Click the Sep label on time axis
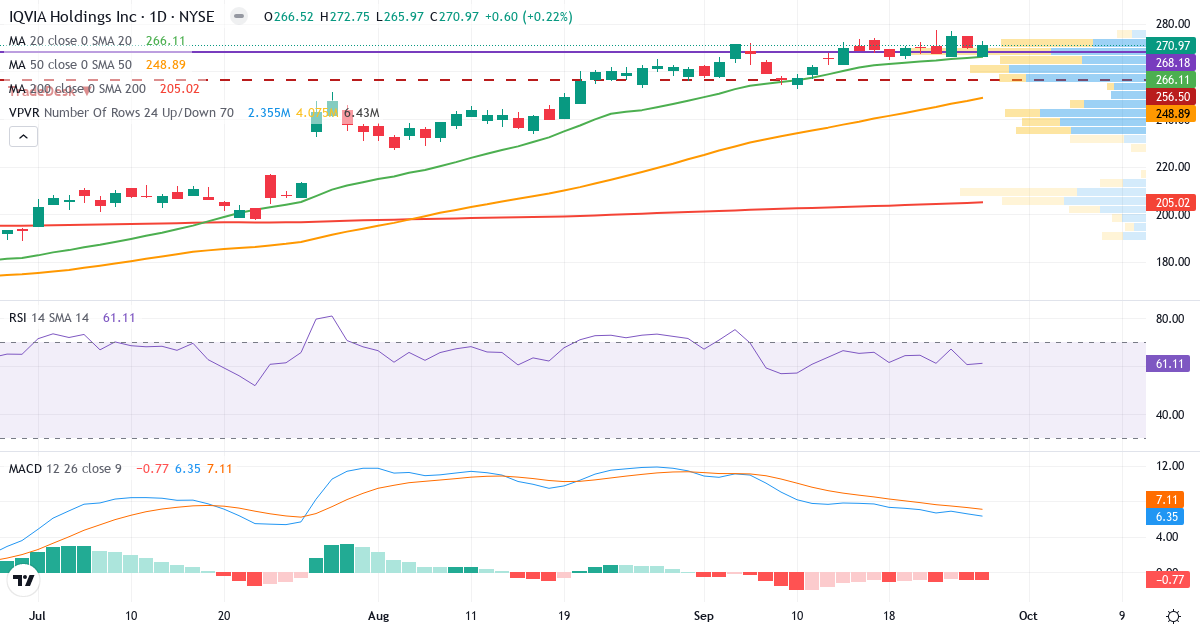 click(x=705, y=615)
